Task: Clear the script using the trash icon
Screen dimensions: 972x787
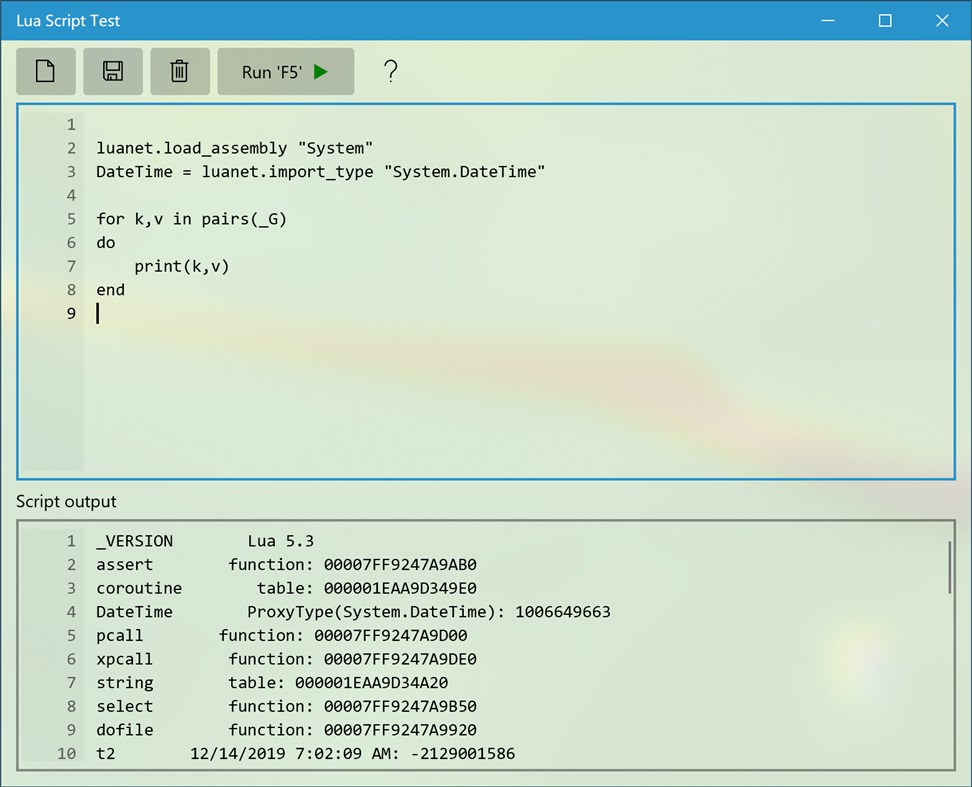Action: coord(179,71)
